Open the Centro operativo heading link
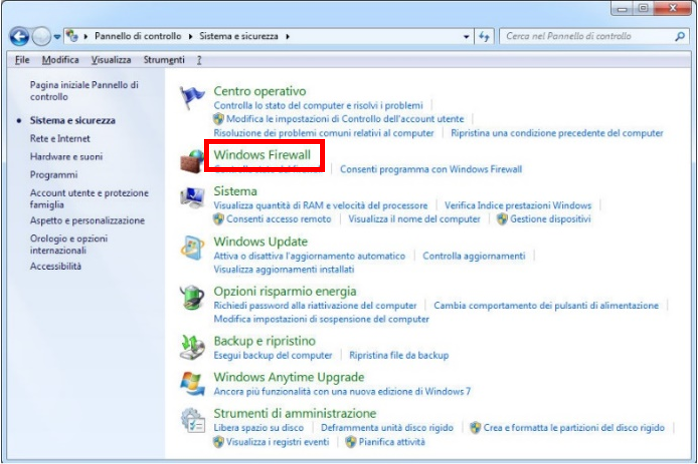 (260, 91)
